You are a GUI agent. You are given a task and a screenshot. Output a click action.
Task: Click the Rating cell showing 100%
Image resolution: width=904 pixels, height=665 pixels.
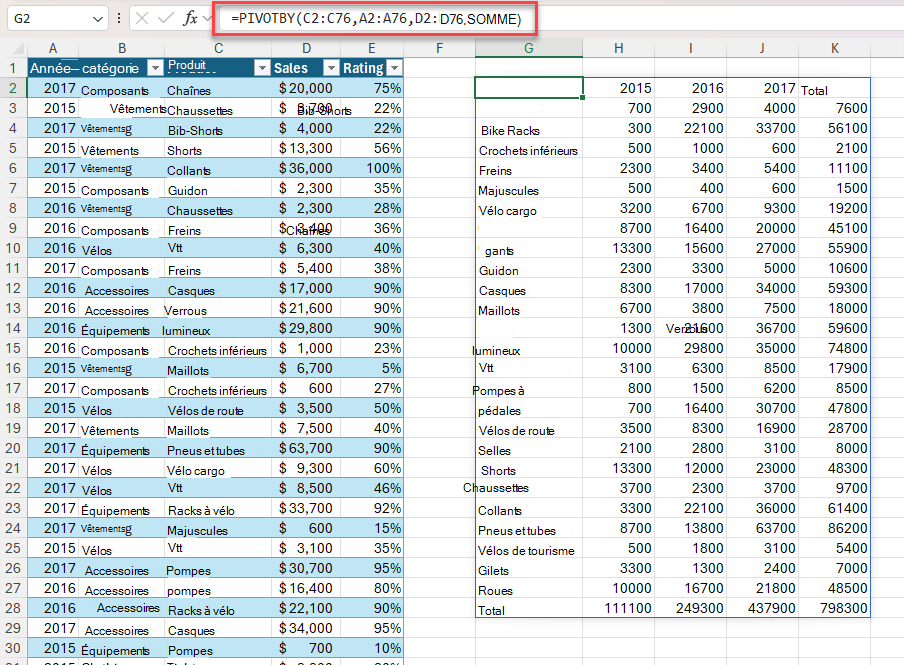pyautogui.click(x=372, y=168)
